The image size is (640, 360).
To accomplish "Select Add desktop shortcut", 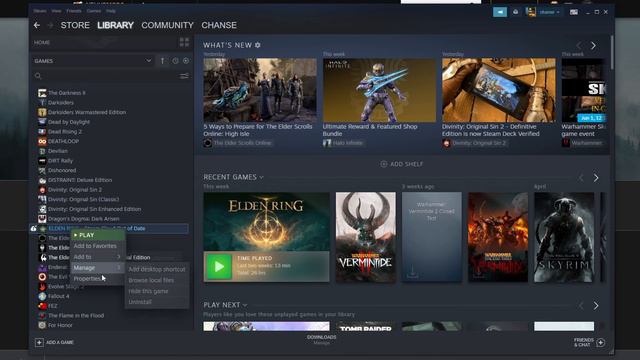I will click(157, 269).
